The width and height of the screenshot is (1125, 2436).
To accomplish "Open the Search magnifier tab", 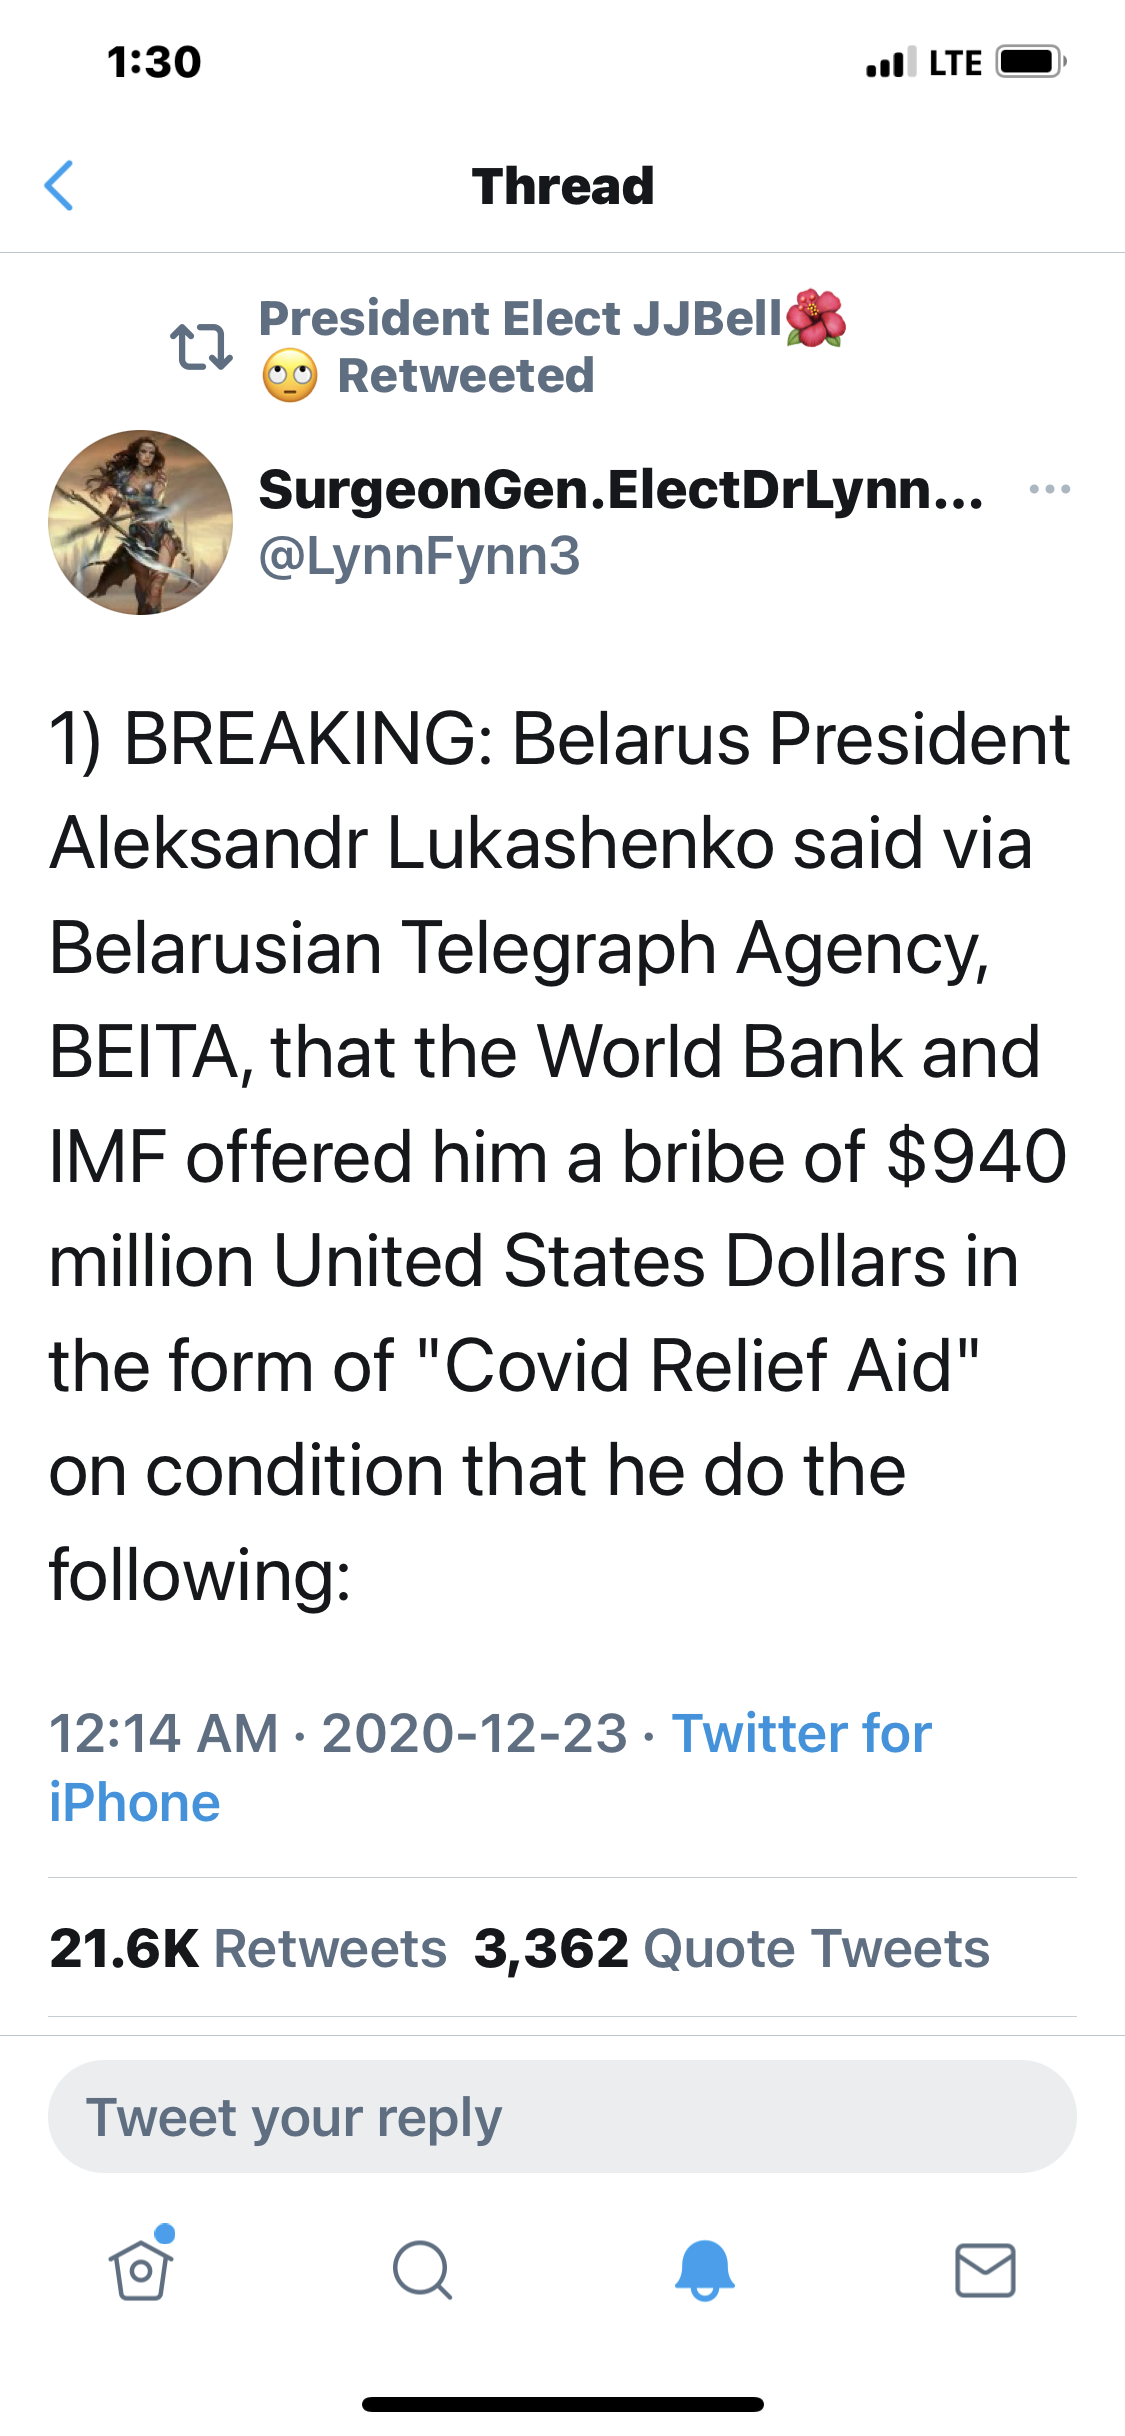I will tap(422, 2270).
